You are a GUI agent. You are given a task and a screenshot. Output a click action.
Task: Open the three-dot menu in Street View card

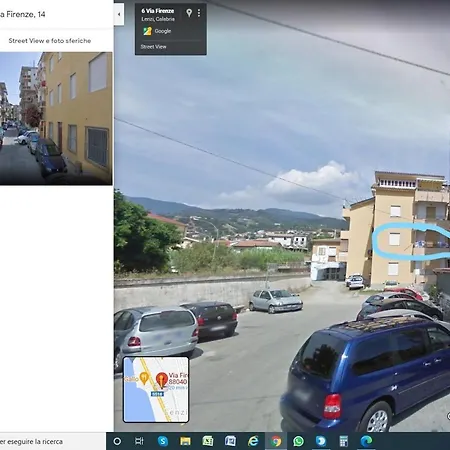tap(199, 13)
